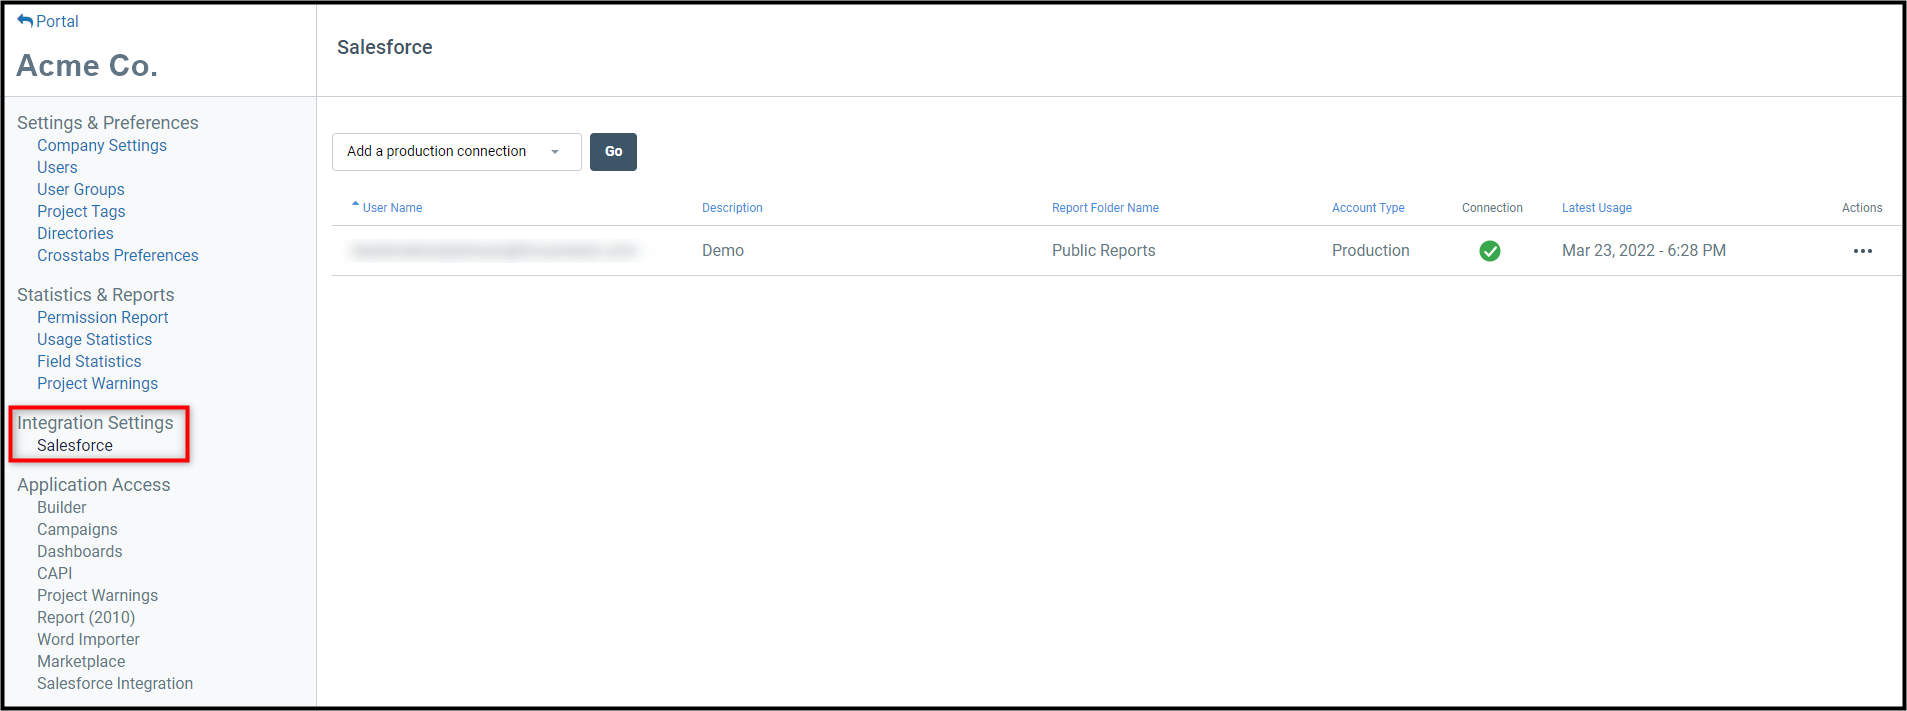Viewport: 1907px width, 711px height.
Task: Click the sort arrow beside User Name
Action: click(355, 205)
